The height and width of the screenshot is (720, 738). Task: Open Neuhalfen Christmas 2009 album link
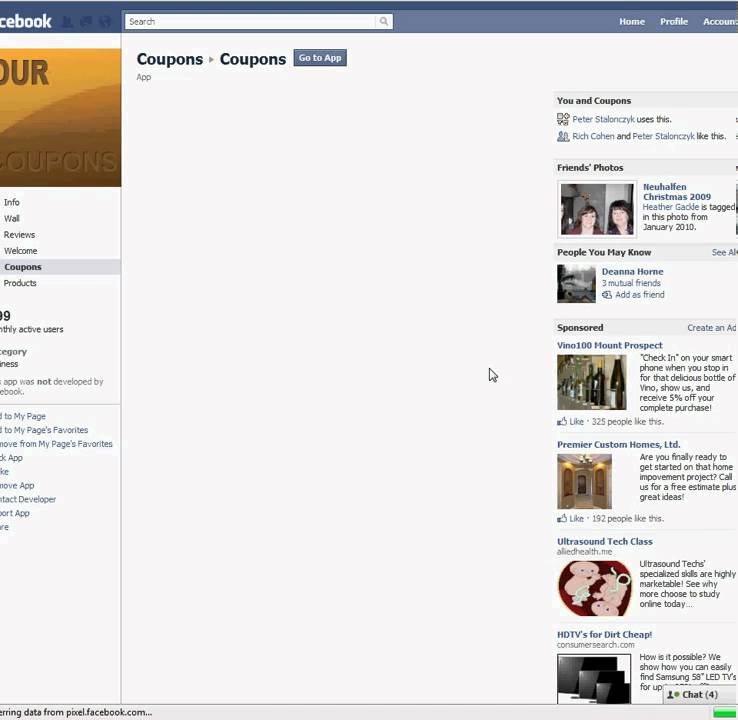pyautogui.click(x=677, y=192)
